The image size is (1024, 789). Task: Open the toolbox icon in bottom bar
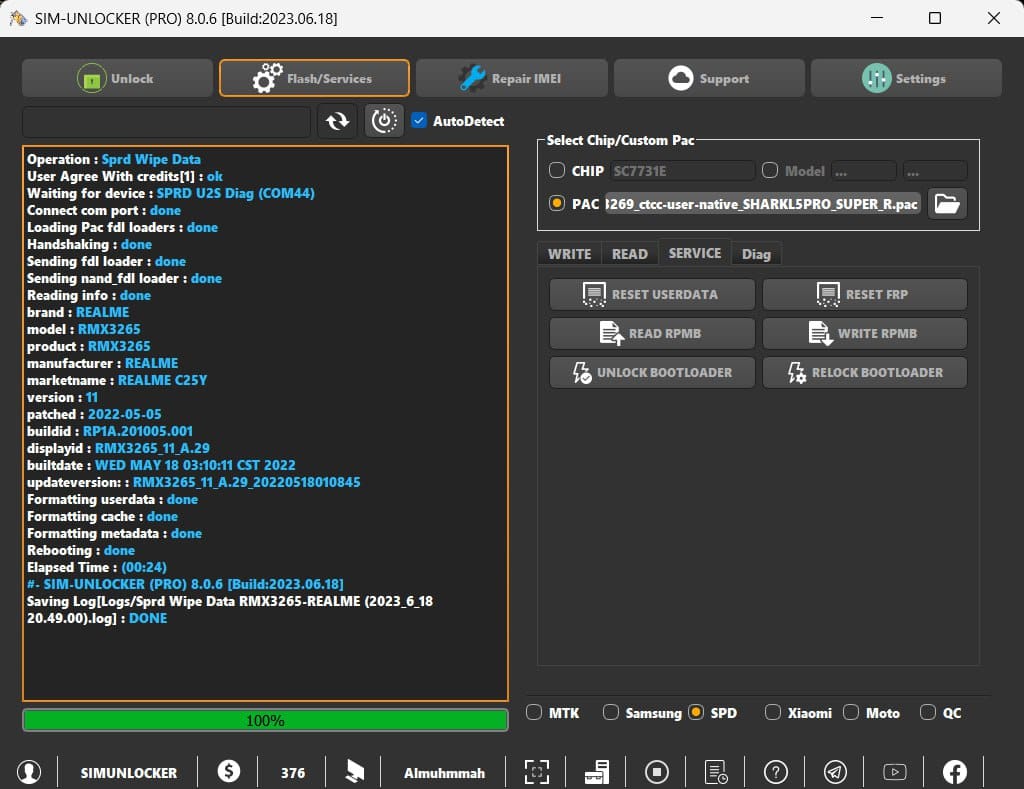tap(597, 772)
